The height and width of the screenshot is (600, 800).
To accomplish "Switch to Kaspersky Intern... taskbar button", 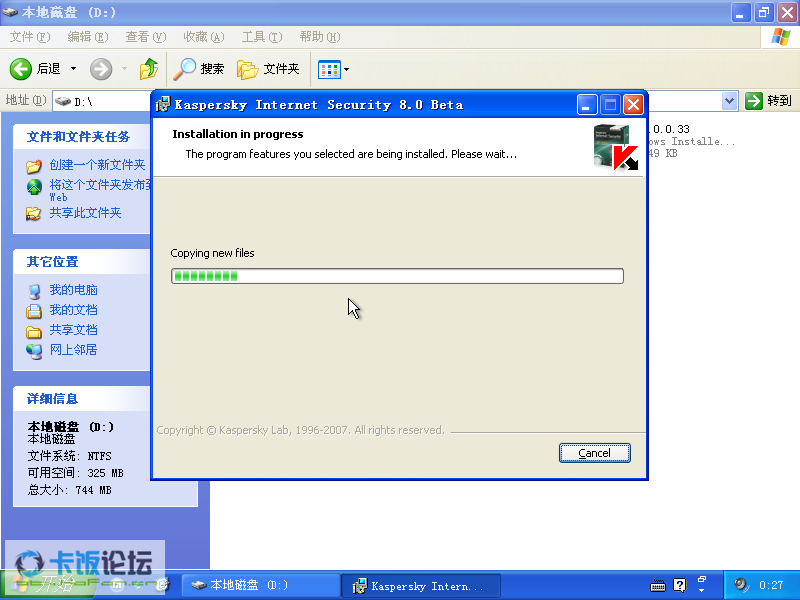I will coord(421,586).
